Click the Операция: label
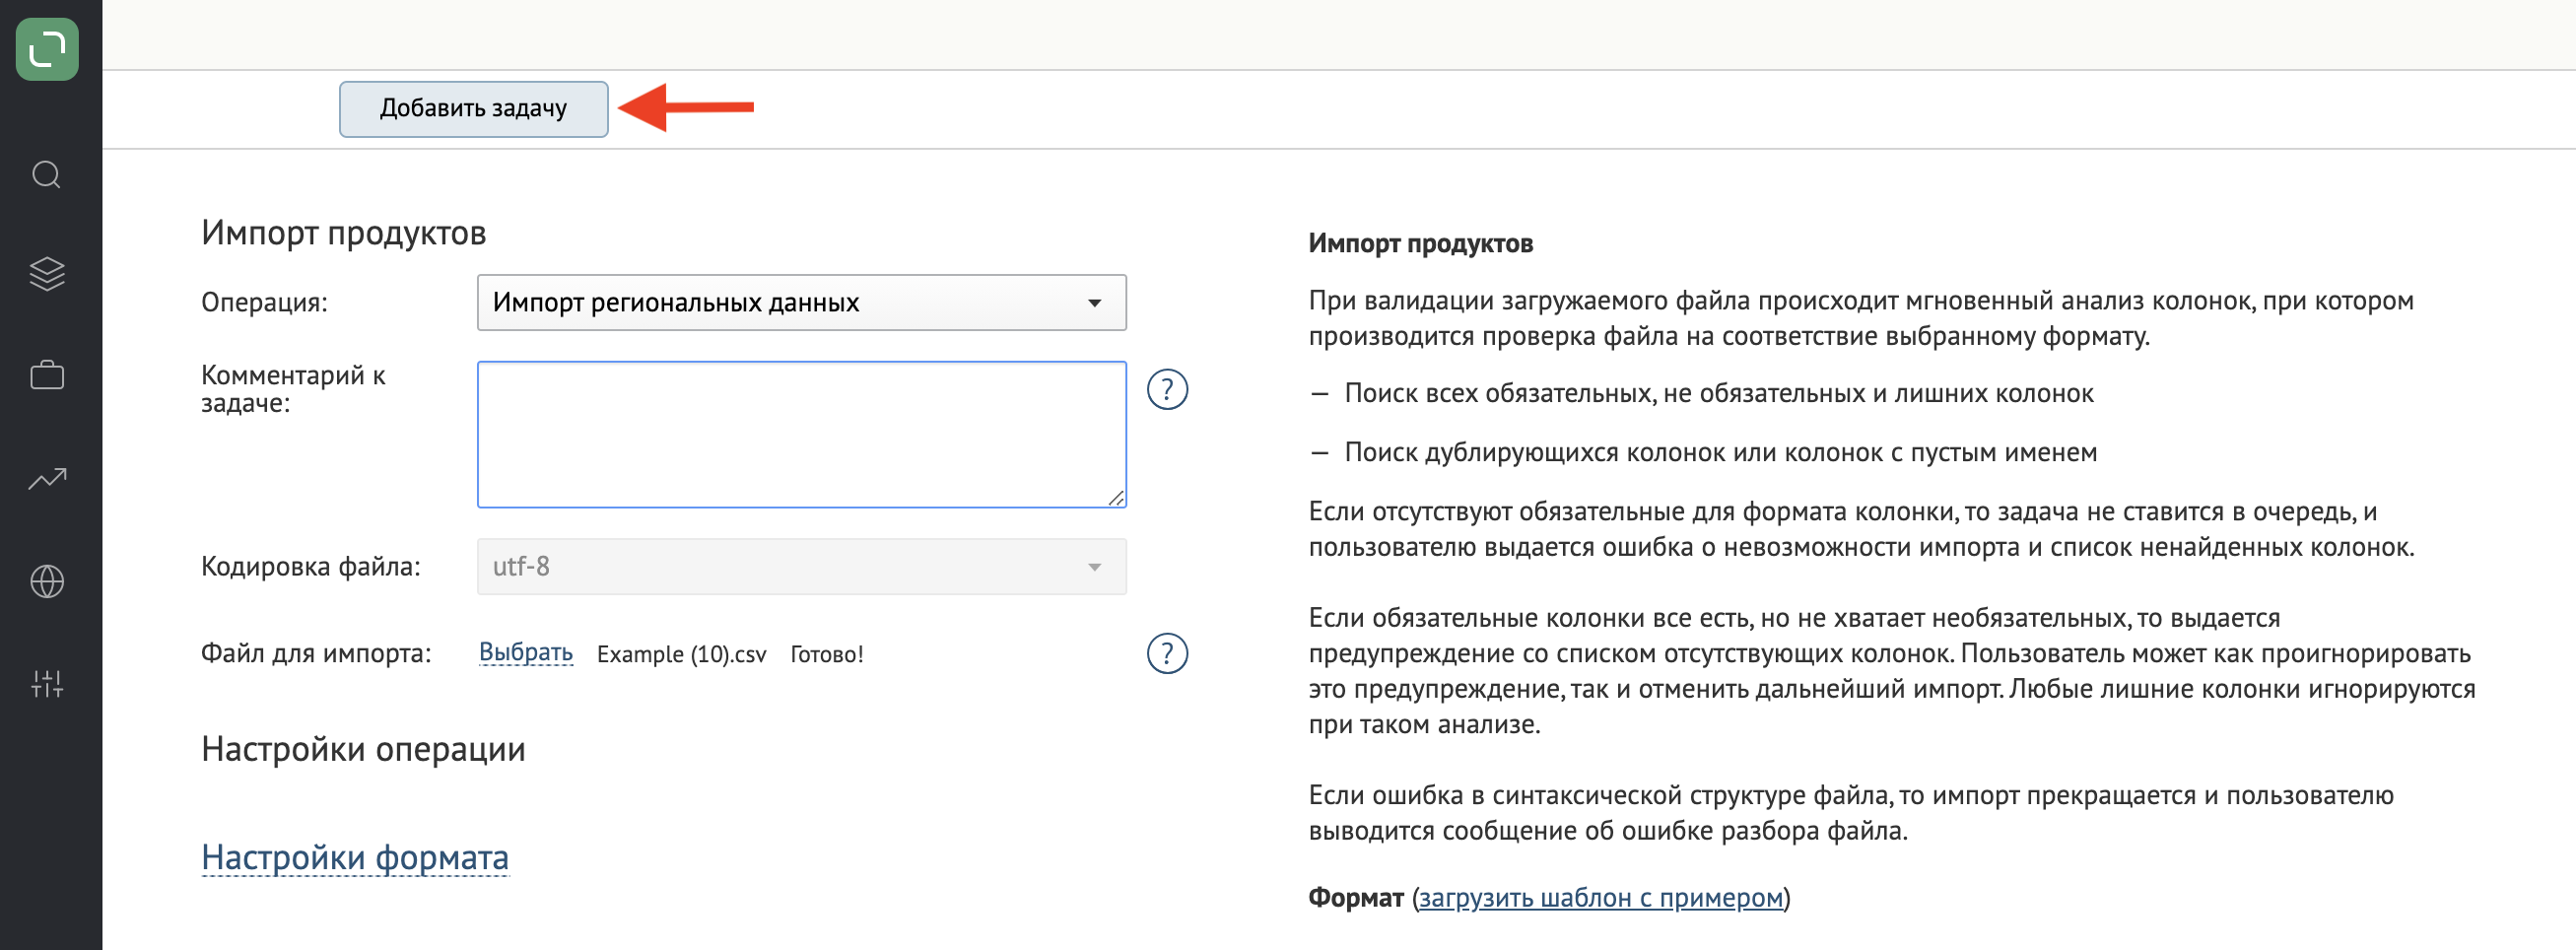 264,302
